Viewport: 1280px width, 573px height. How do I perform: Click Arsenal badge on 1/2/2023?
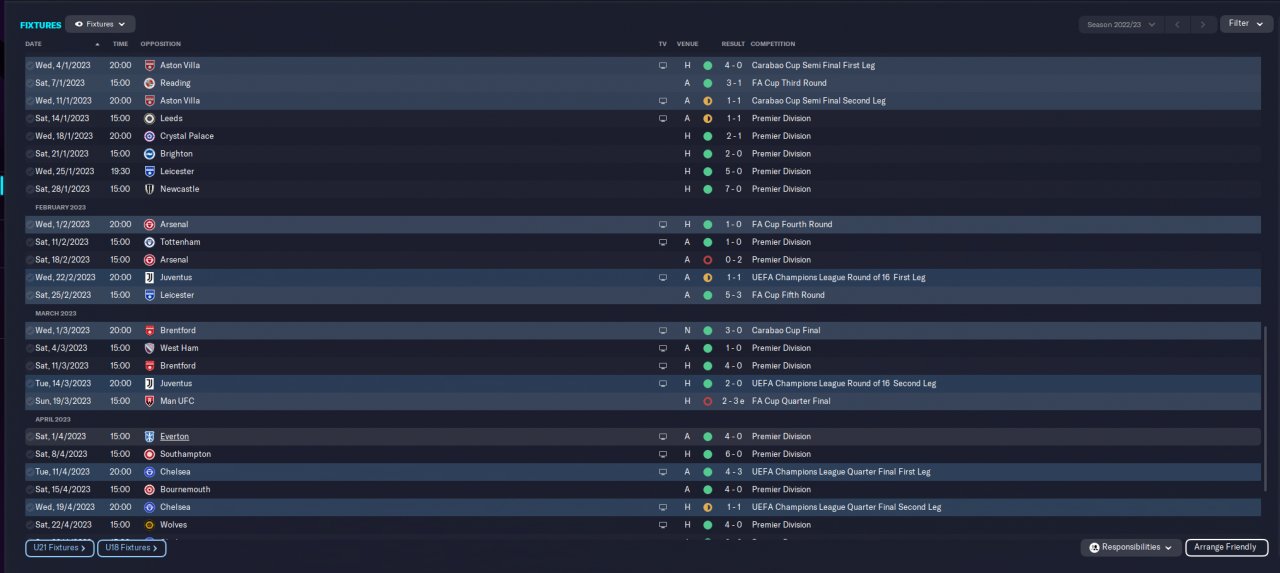point(149,224)
